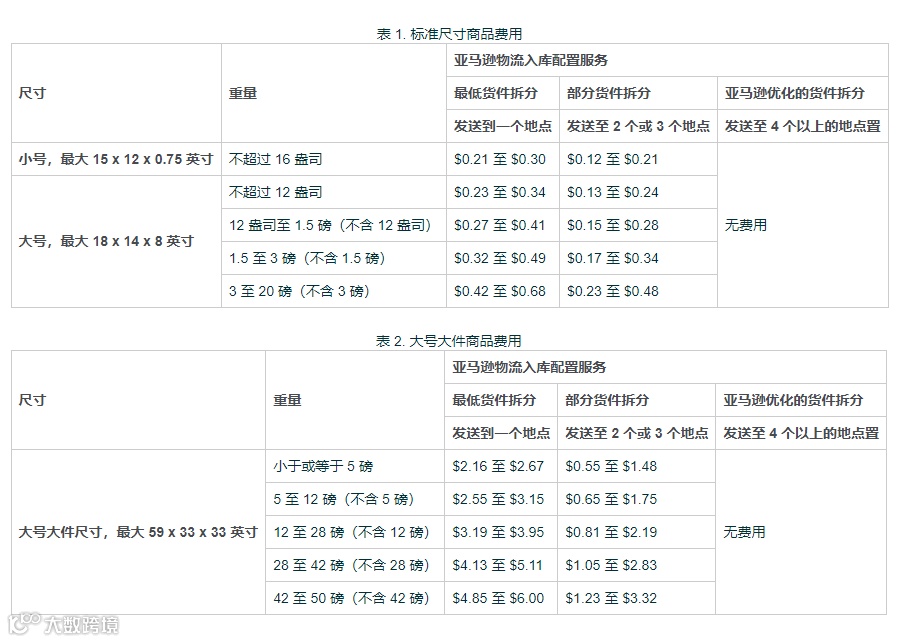Select the cell '不超过 12 盎司'
Image resolution: width=909 pixels, height=642 pixels.
(x=333, y=192)
